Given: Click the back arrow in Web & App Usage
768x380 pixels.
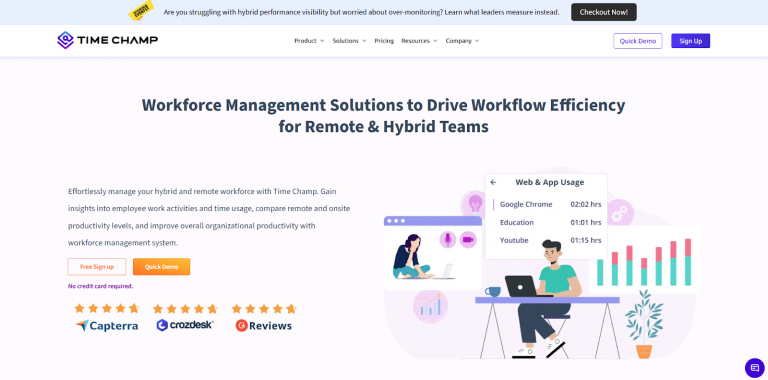Looking at the screenshot, I should click(x=493, y=182).
